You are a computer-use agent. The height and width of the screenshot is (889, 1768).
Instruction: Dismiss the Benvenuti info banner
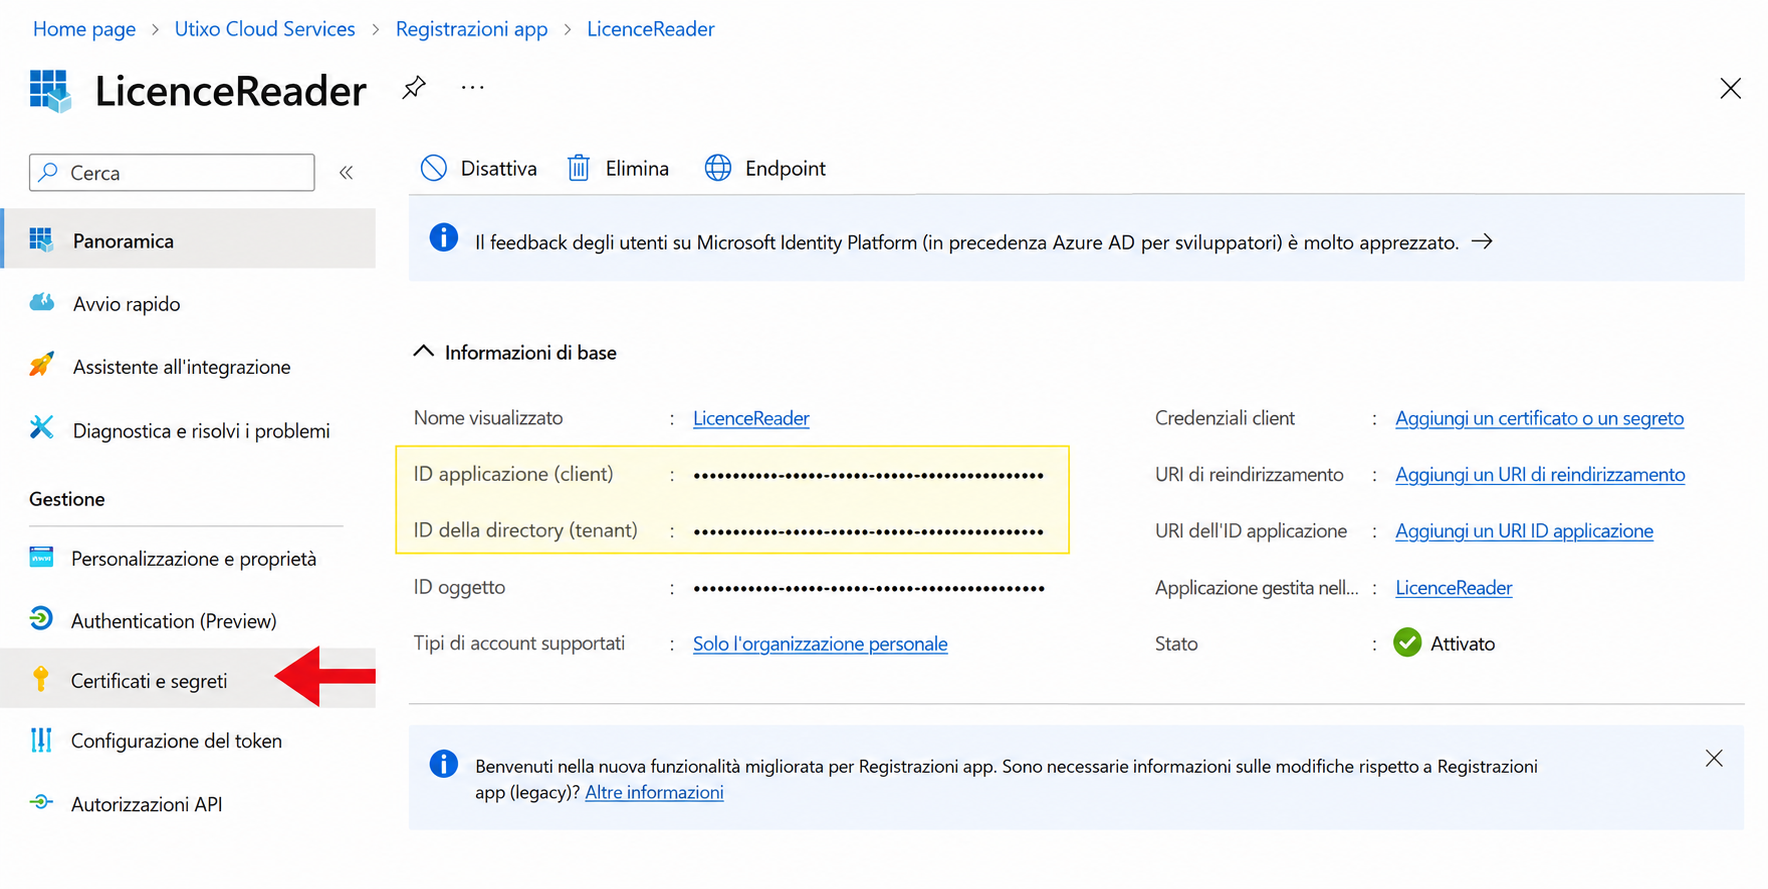coord(1714,758)
